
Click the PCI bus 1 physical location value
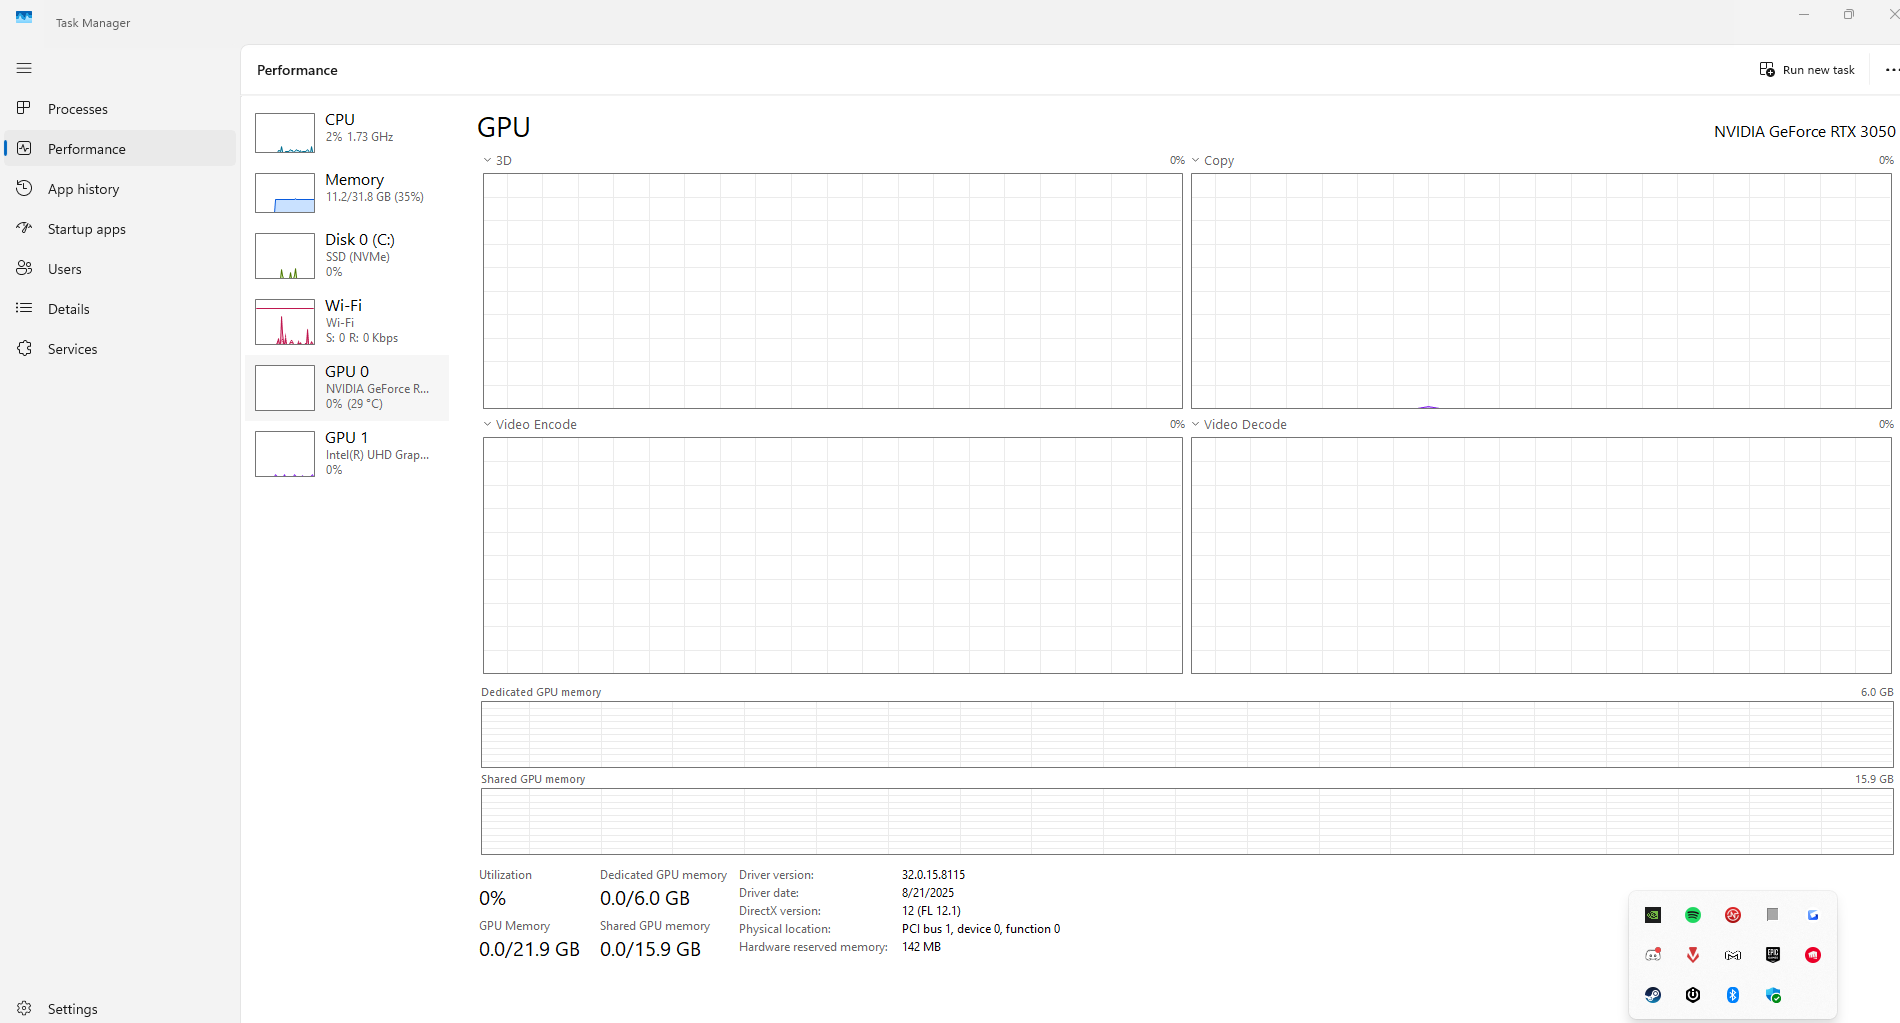[981, 929]
